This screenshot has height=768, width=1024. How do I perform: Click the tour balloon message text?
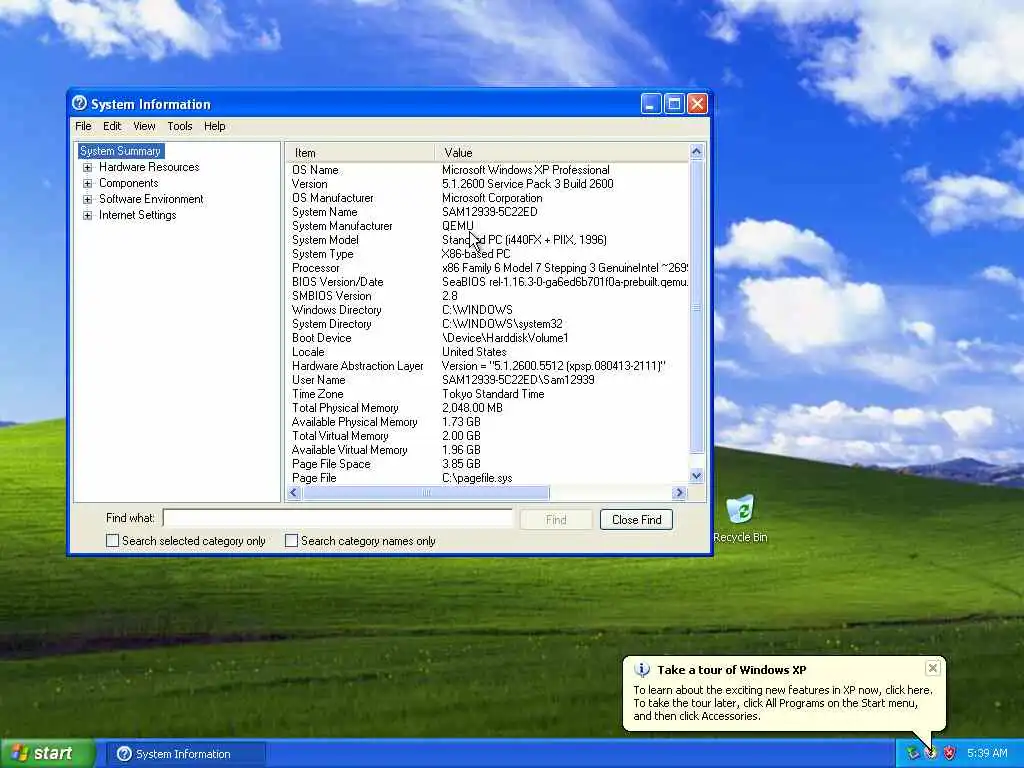click(x=782, y=703)
